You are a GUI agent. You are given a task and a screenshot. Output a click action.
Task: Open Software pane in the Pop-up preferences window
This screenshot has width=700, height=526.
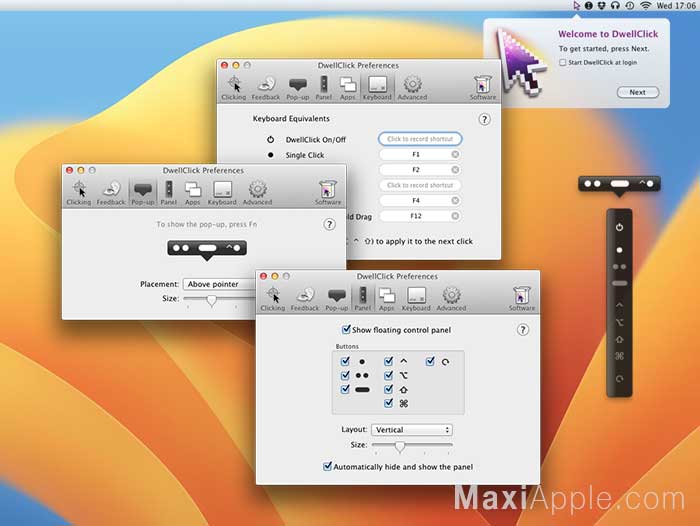click(x=328, y=193)
